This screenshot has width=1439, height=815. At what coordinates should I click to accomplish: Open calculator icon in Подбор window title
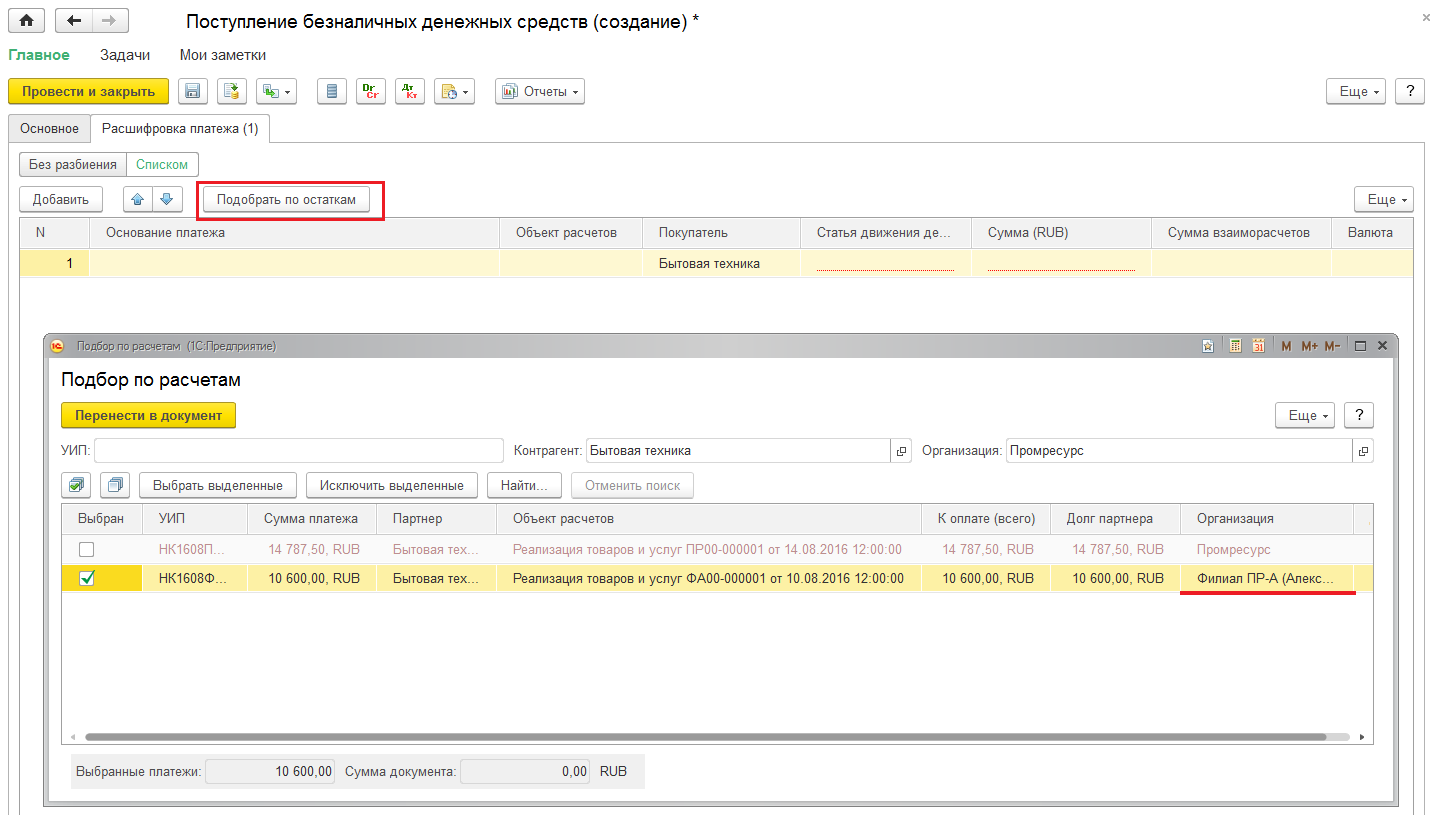[1235, 346]
